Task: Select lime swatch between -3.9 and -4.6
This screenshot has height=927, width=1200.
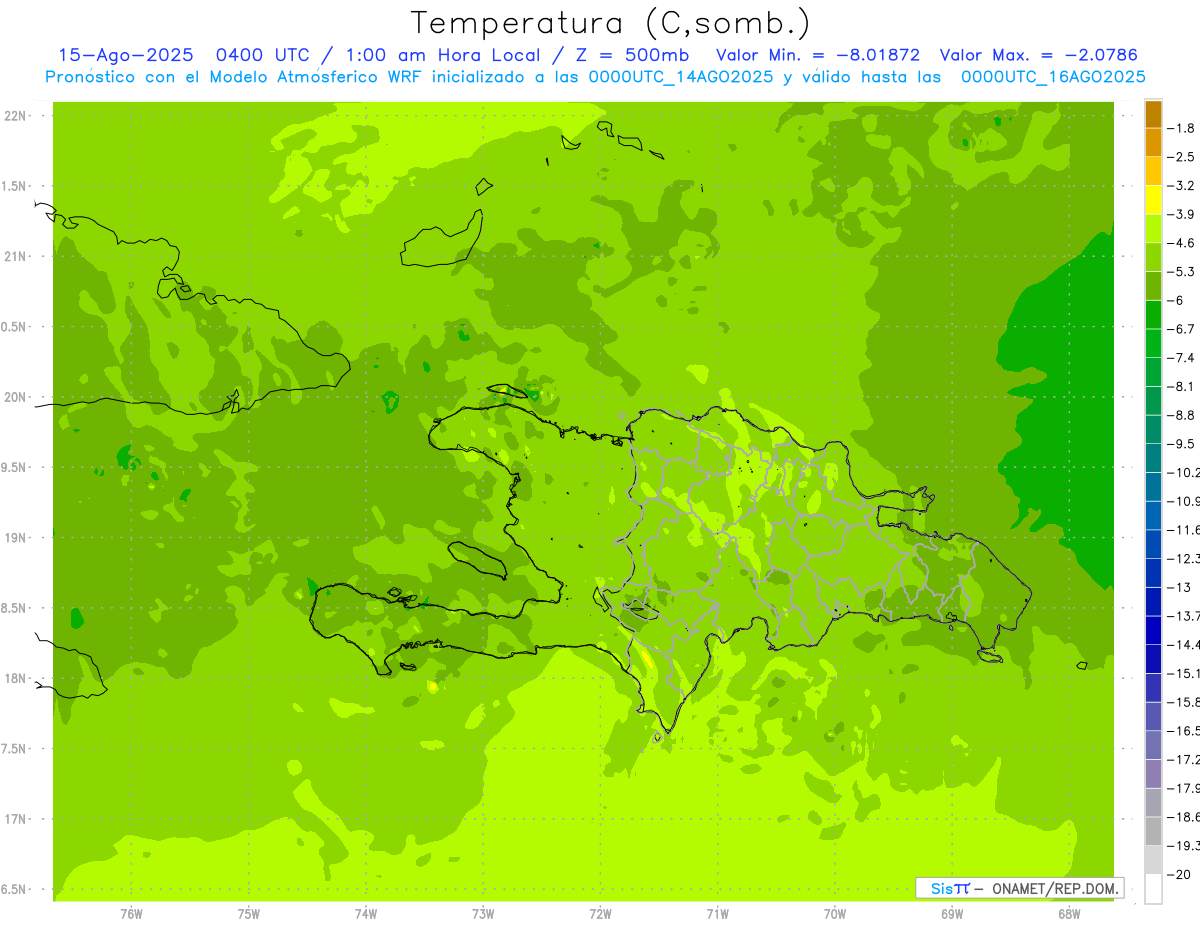Action: pyautogui.click(x=1153, y=228)
